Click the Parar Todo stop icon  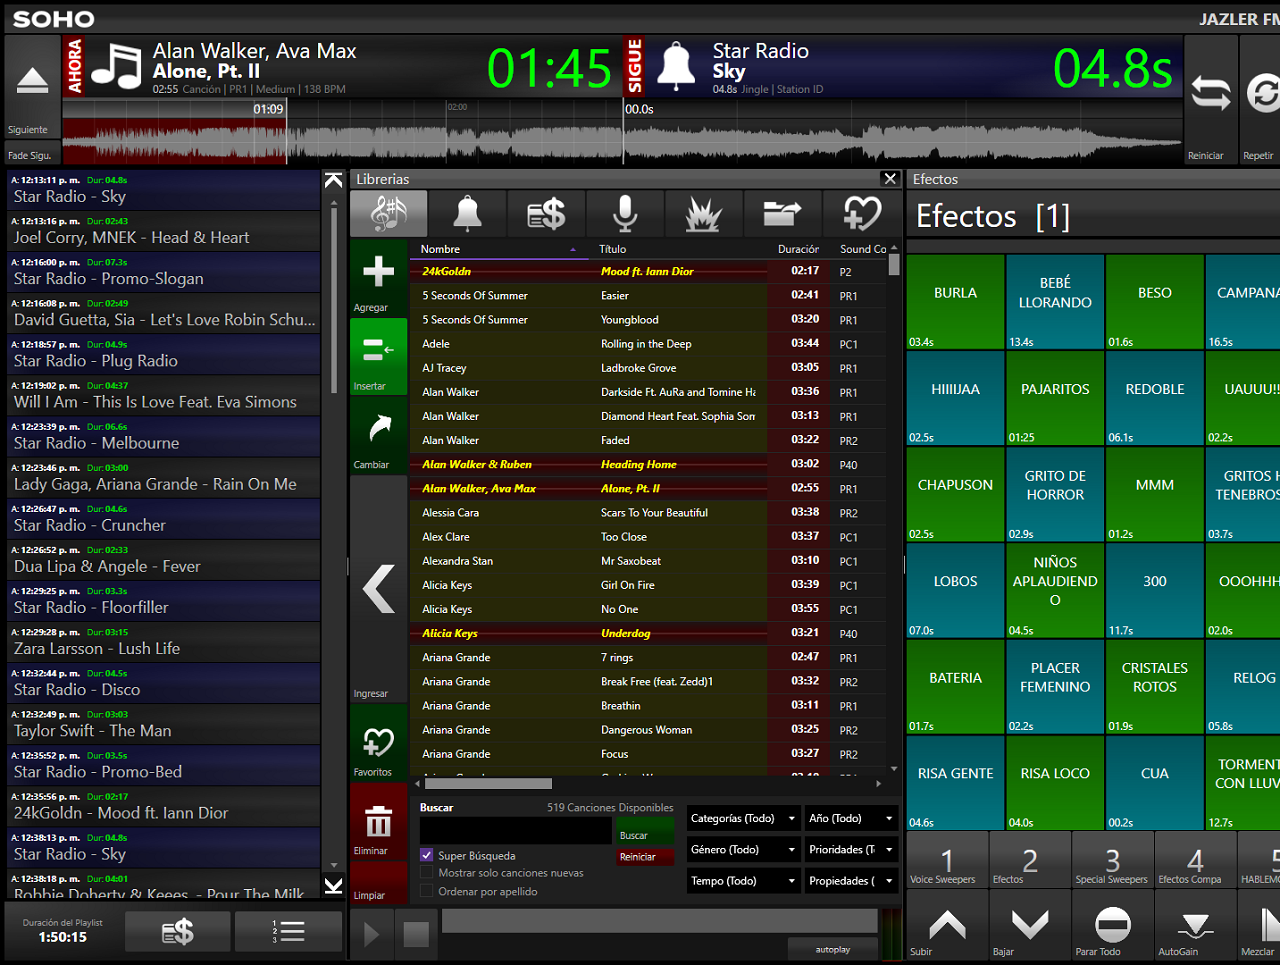coord(1112,924)
